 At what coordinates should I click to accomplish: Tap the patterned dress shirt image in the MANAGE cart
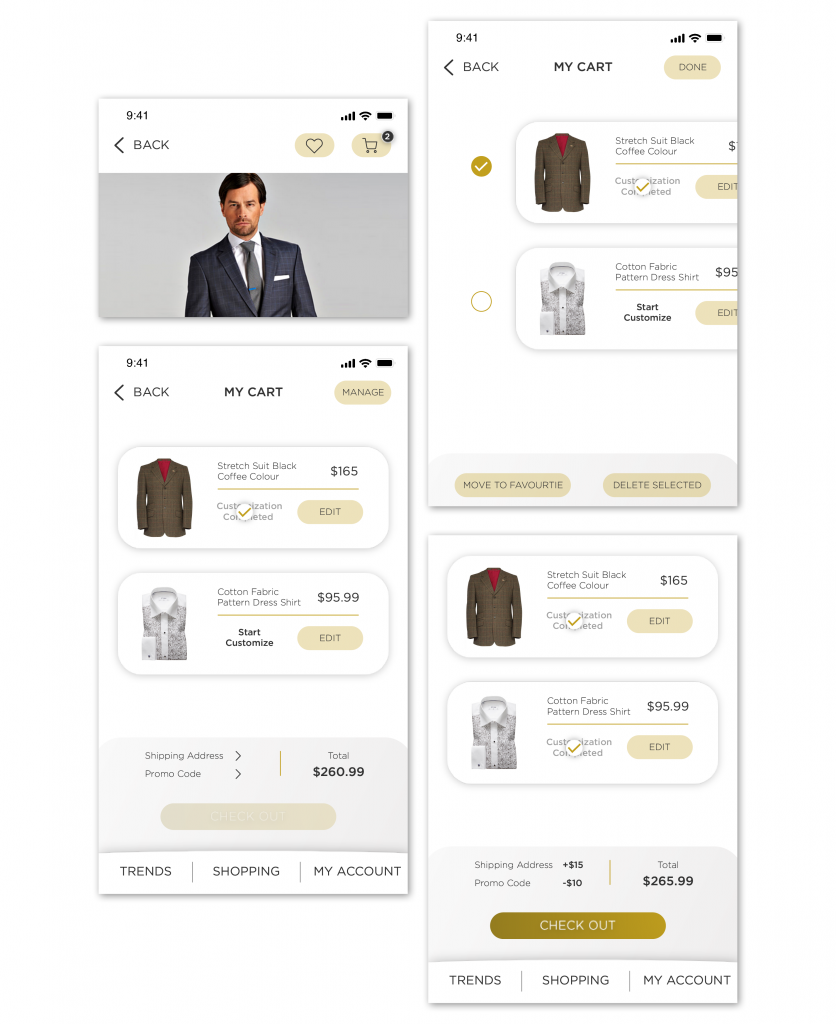point(165,623)
